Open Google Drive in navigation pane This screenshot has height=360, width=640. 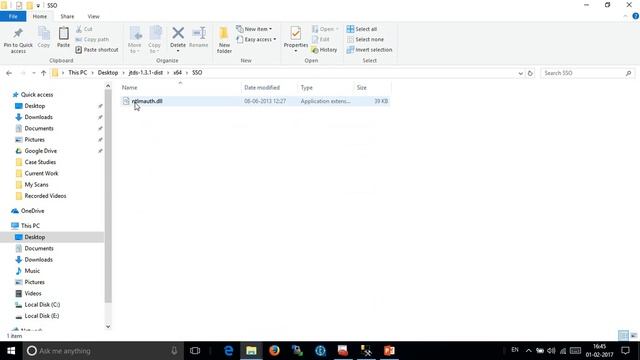coord(40,151)
